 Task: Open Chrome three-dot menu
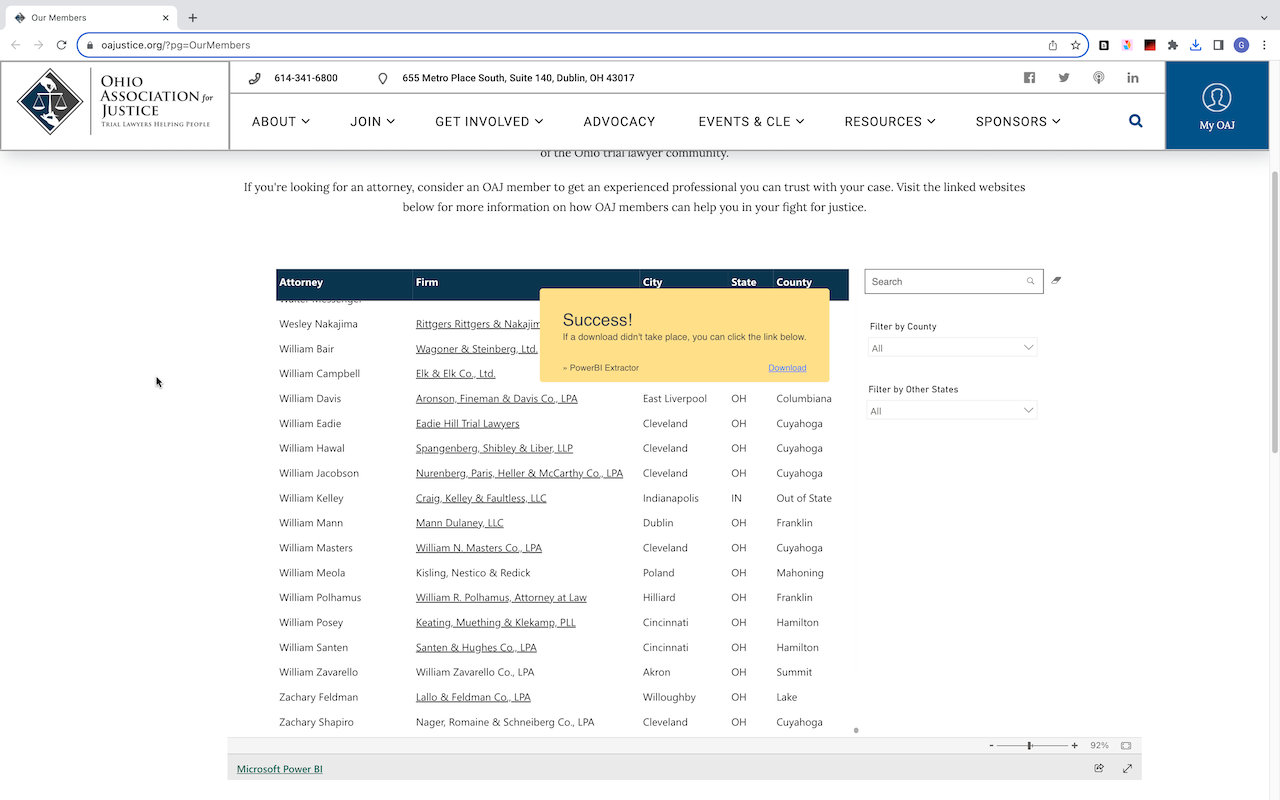click(x=1263, y=45)
